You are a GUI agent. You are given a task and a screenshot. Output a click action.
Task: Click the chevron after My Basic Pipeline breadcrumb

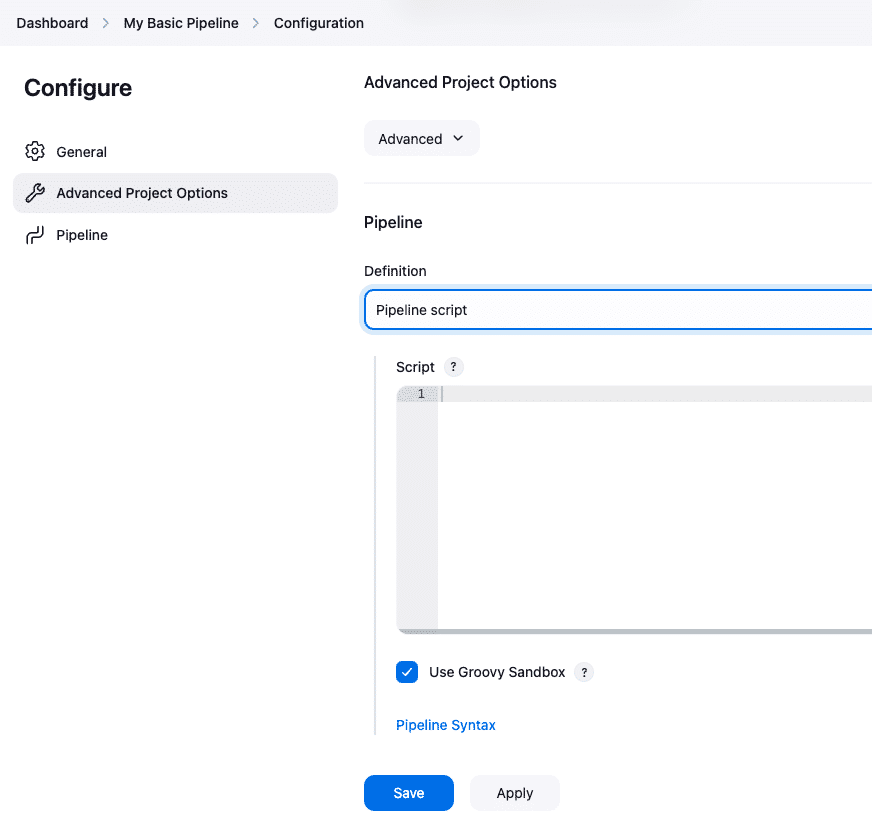[x=256, y=23]
